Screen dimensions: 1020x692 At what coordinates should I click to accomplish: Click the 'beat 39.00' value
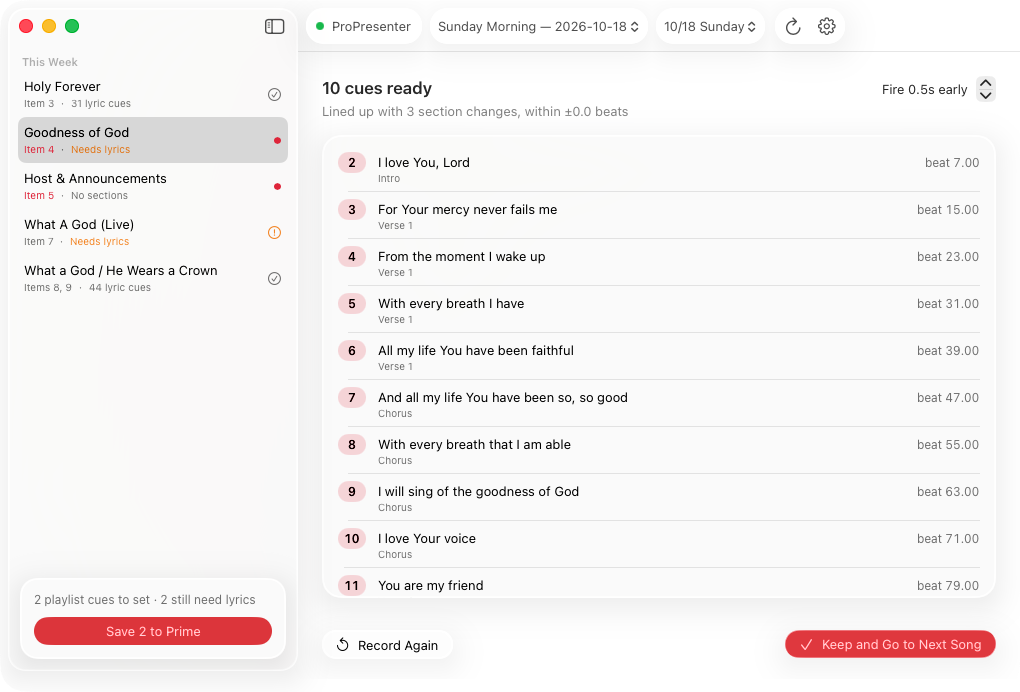948,351
